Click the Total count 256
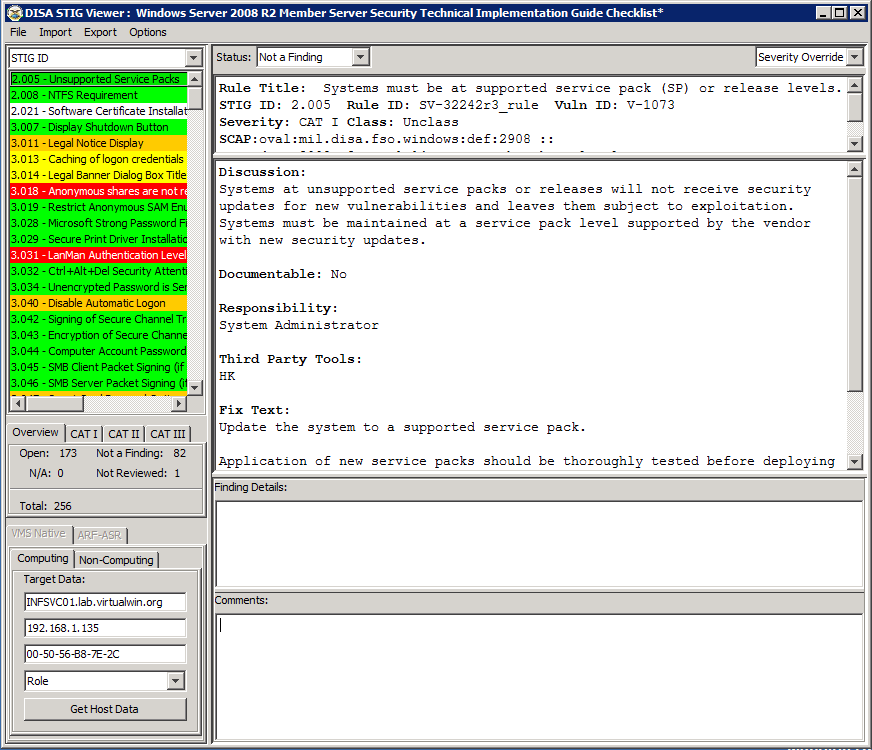Image resolution: width=872 pixels, height=750 pixels. 62,506
